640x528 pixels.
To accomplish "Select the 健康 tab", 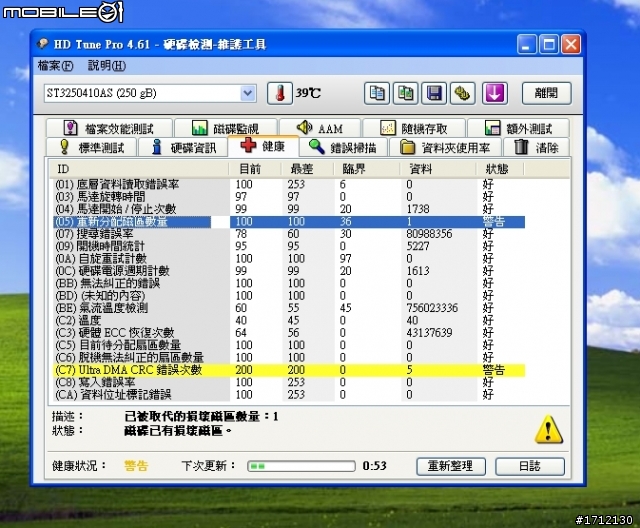I will pyautogui.click(x=263, y=146).
